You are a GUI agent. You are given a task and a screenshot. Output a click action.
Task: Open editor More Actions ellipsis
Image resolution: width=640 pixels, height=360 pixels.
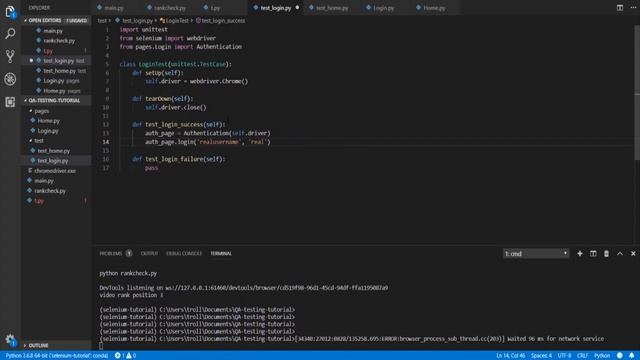coord(633,7)
